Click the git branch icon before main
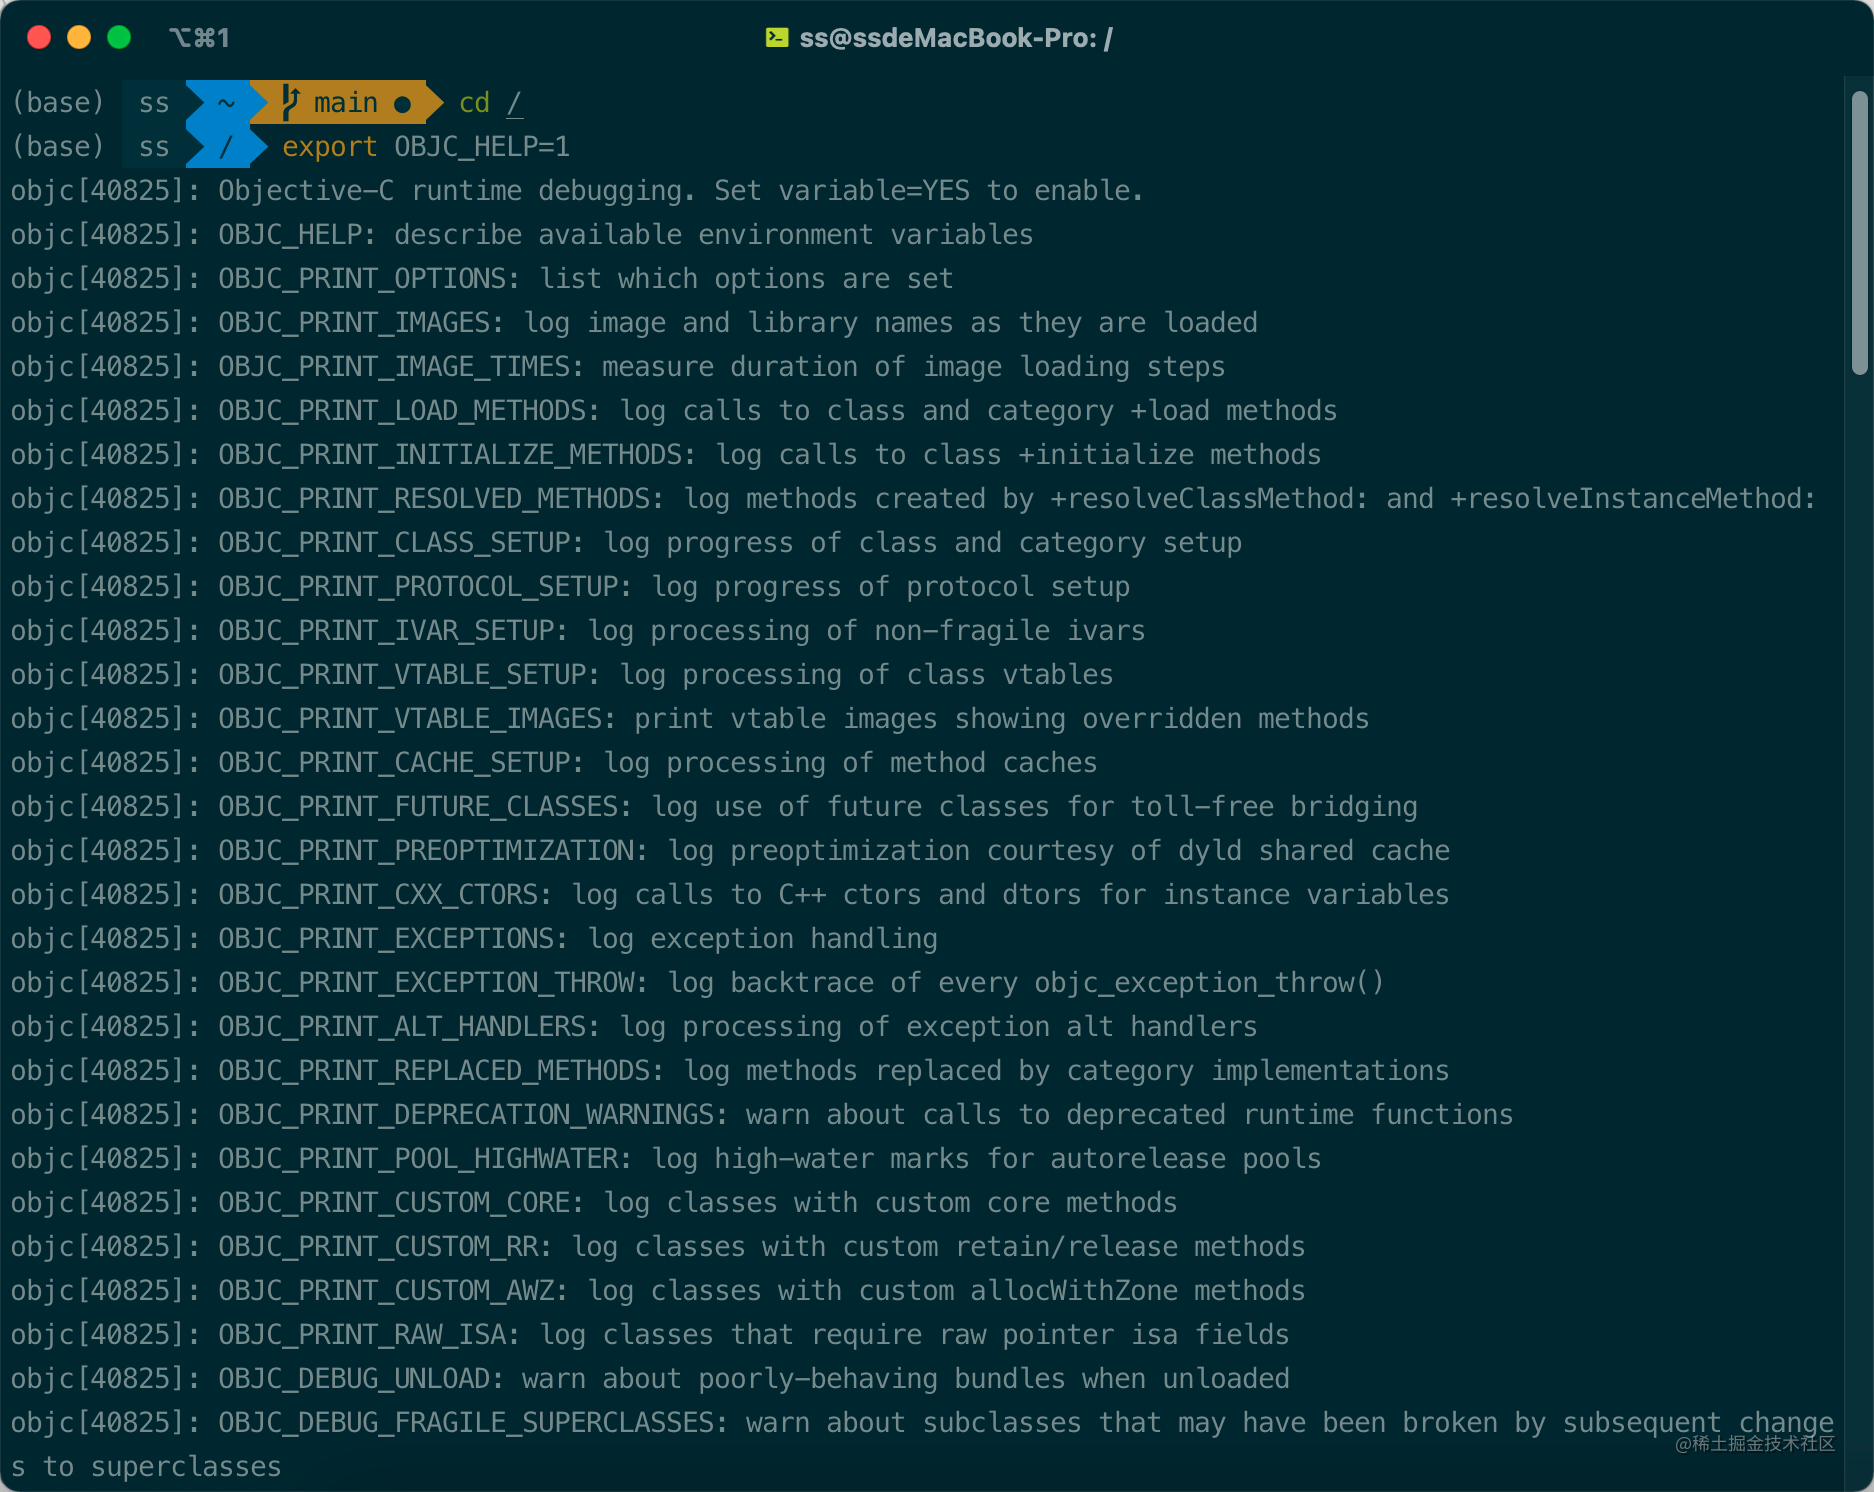The width and height of the screenshot is (1874, 1492). [290, 102]
